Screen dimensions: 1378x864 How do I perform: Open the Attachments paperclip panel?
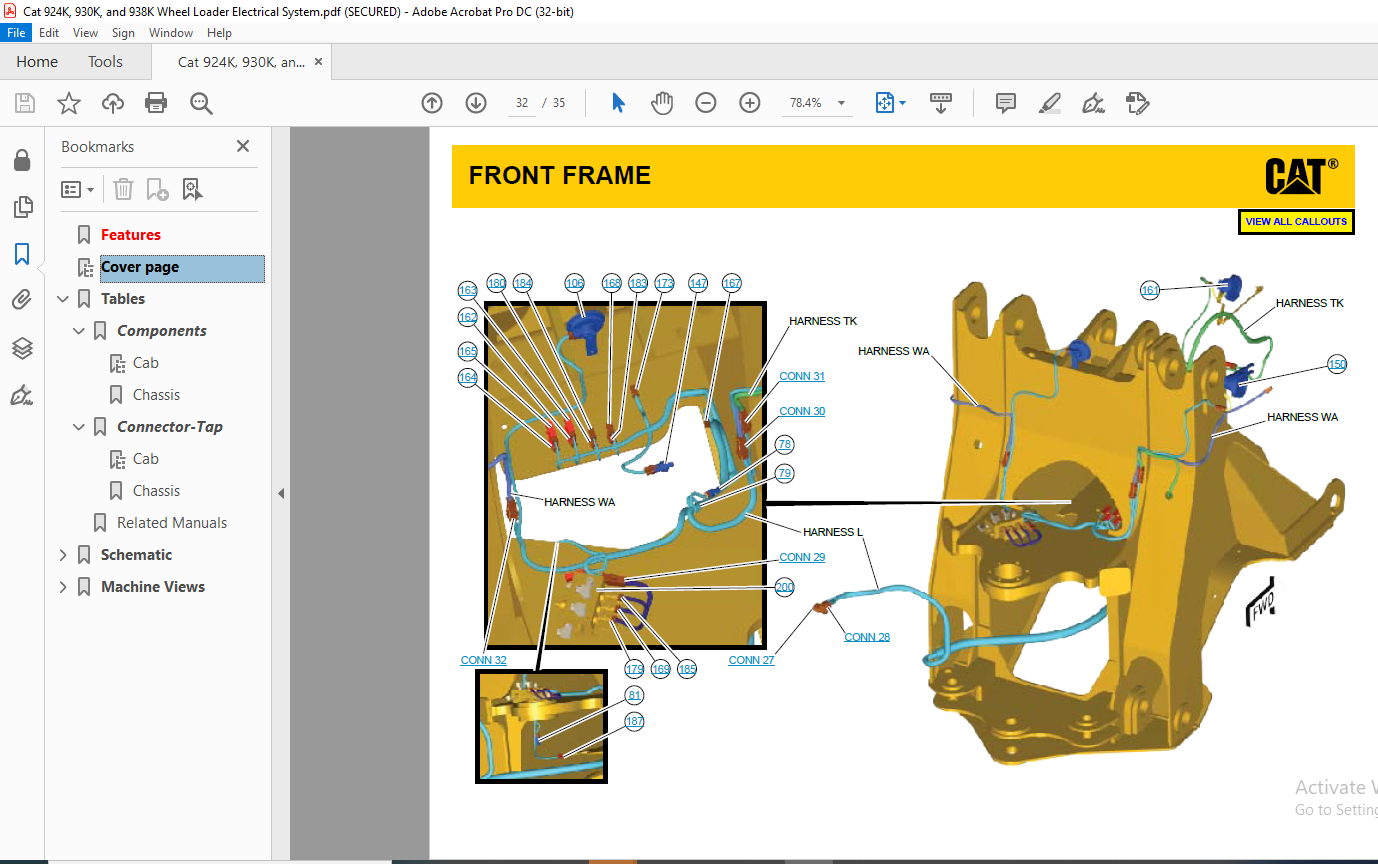(x=22, y=300)
